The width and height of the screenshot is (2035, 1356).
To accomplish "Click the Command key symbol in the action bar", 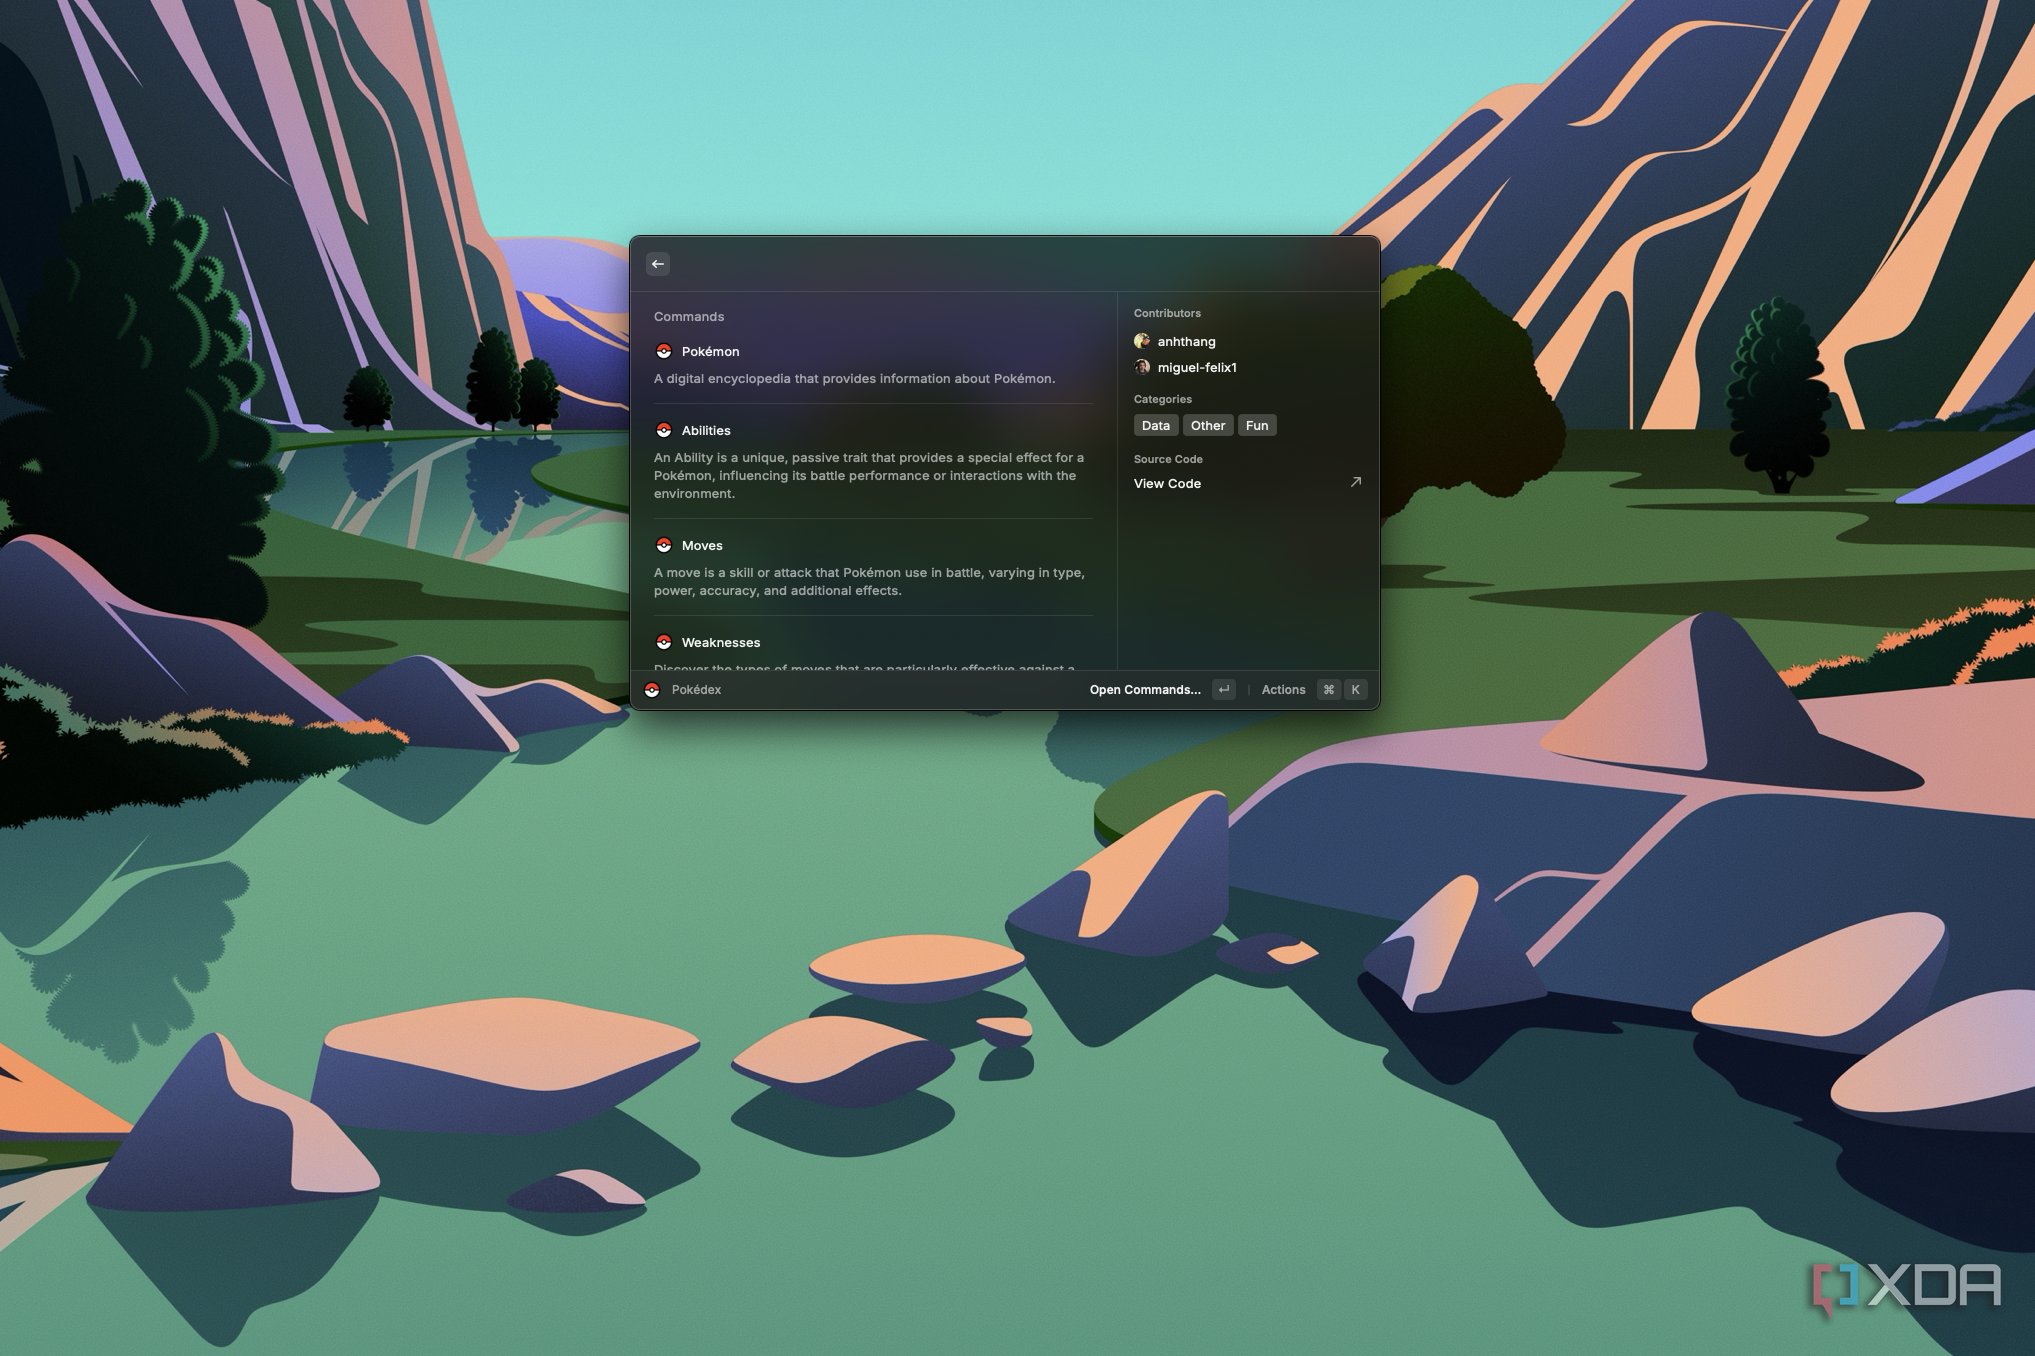I will (x=1329, y=690).
